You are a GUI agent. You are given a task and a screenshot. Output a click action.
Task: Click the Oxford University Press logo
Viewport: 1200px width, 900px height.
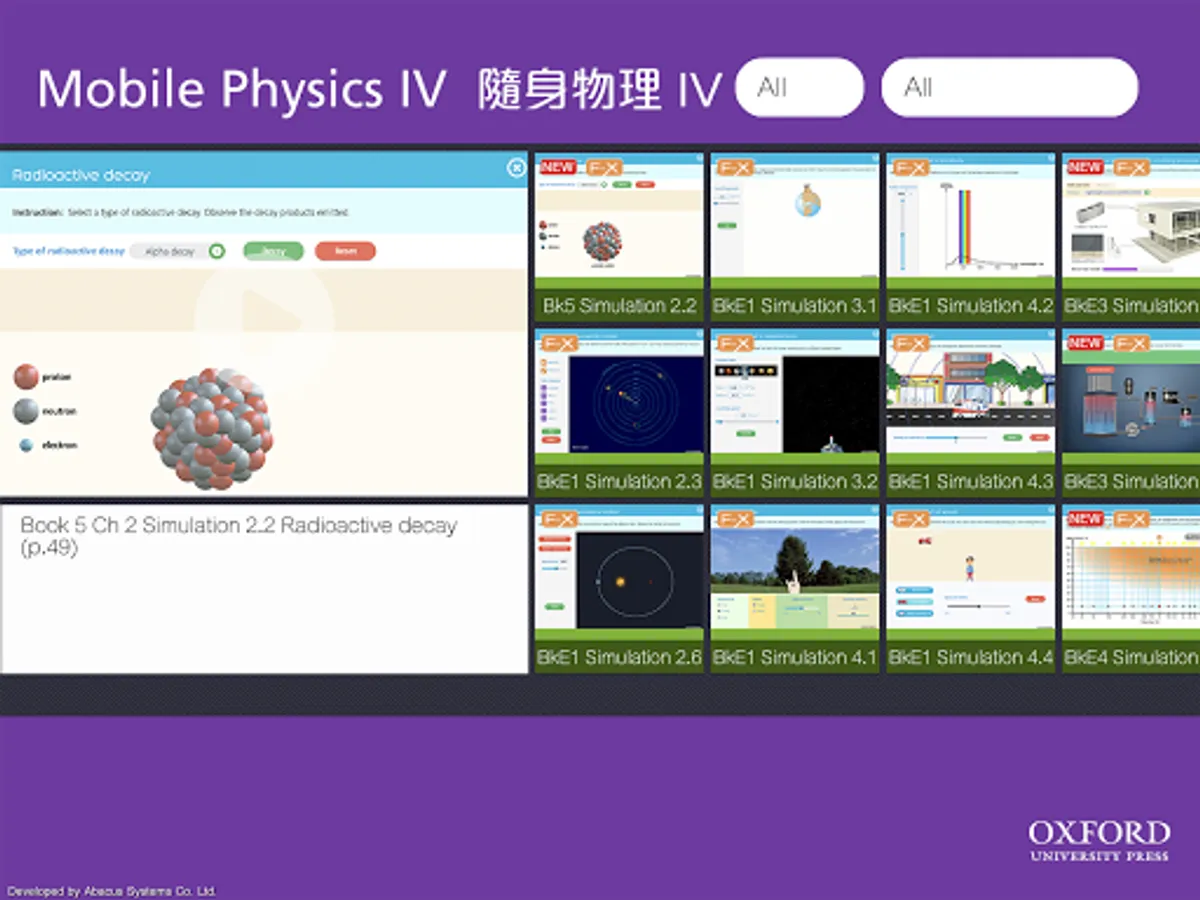click(1099, 841)
